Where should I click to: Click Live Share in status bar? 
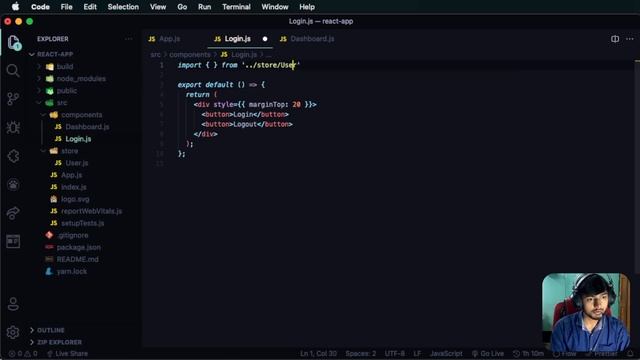click(67, 353)
